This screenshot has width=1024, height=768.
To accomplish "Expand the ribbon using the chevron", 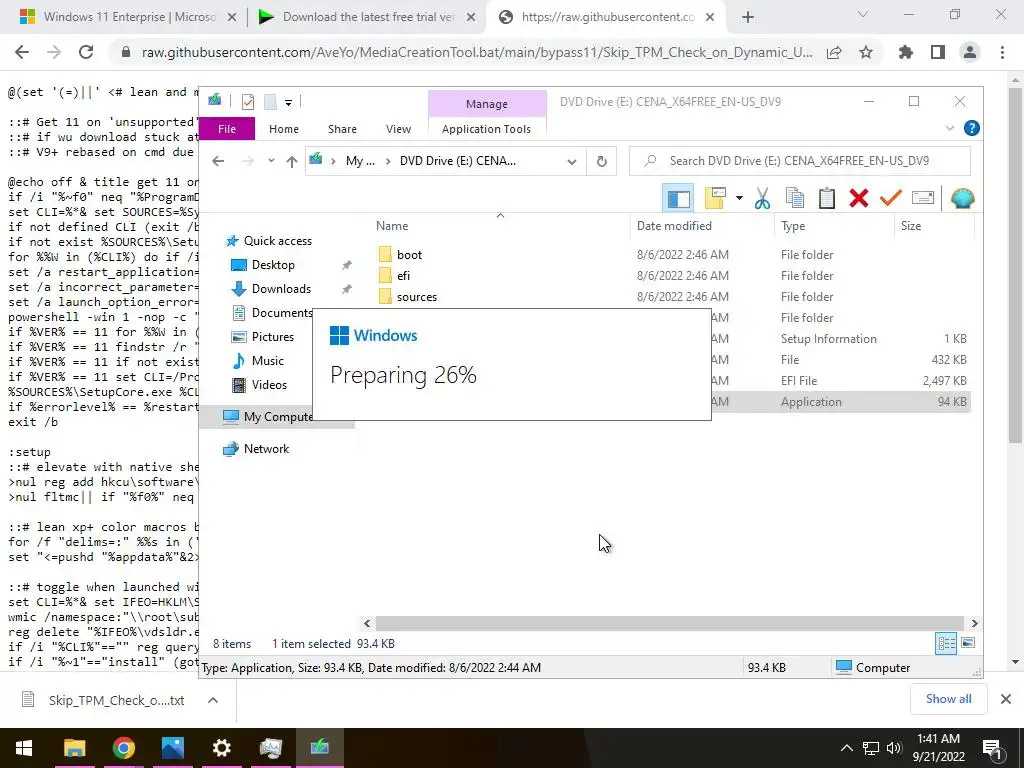I will pos(950,129).
